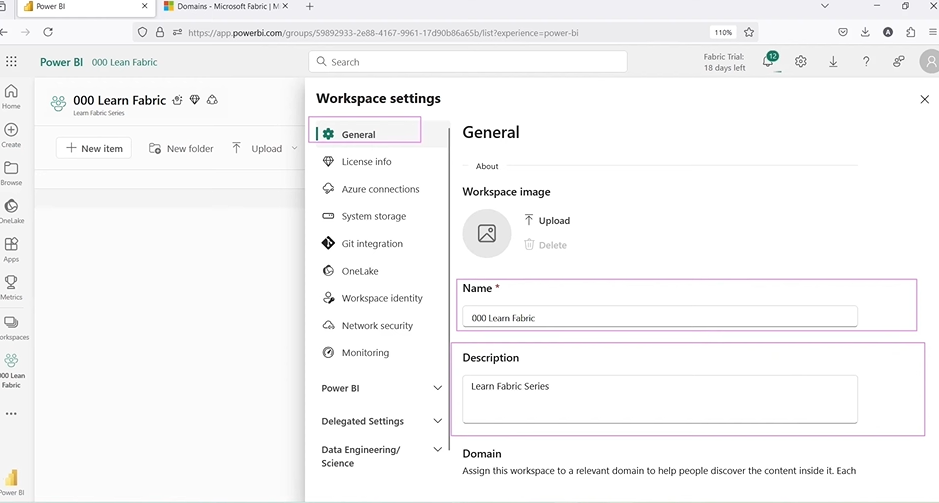Viewport: 939px width, 503px height.
Task: Open OneLake in the left sidebar
Action: (x=11, y=212)
